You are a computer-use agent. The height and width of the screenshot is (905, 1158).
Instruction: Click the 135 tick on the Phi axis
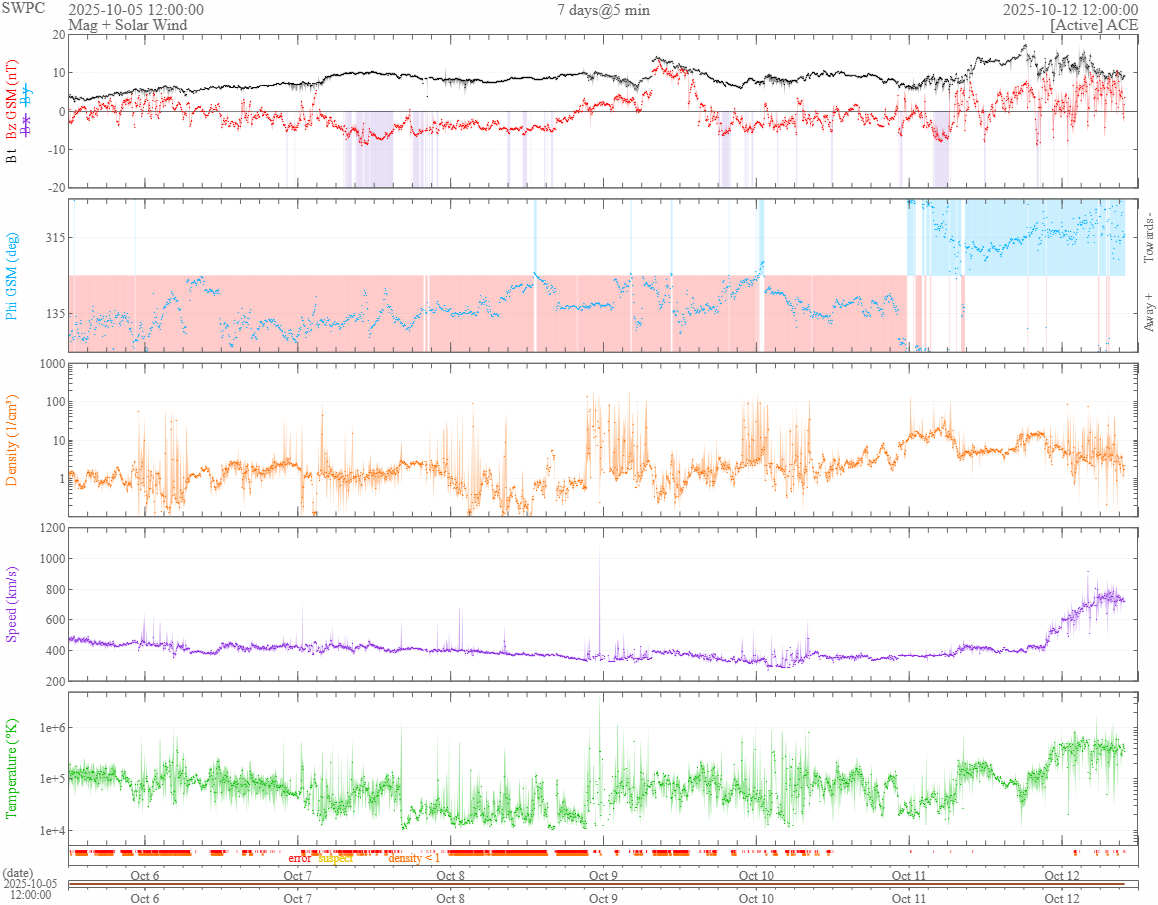click(54, 313)
